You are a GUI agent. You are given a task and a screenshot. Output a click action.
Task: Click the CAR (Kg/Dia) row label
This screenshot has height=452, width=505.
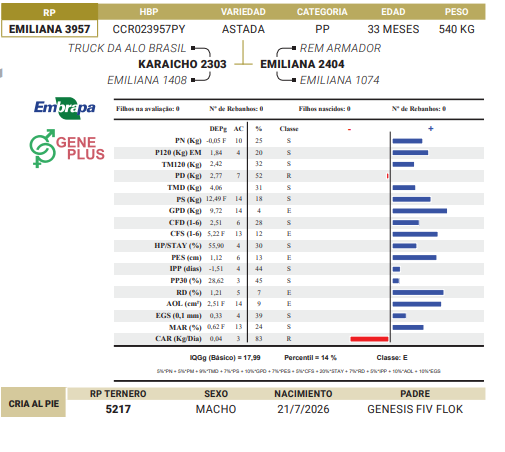tap(178, 339)
